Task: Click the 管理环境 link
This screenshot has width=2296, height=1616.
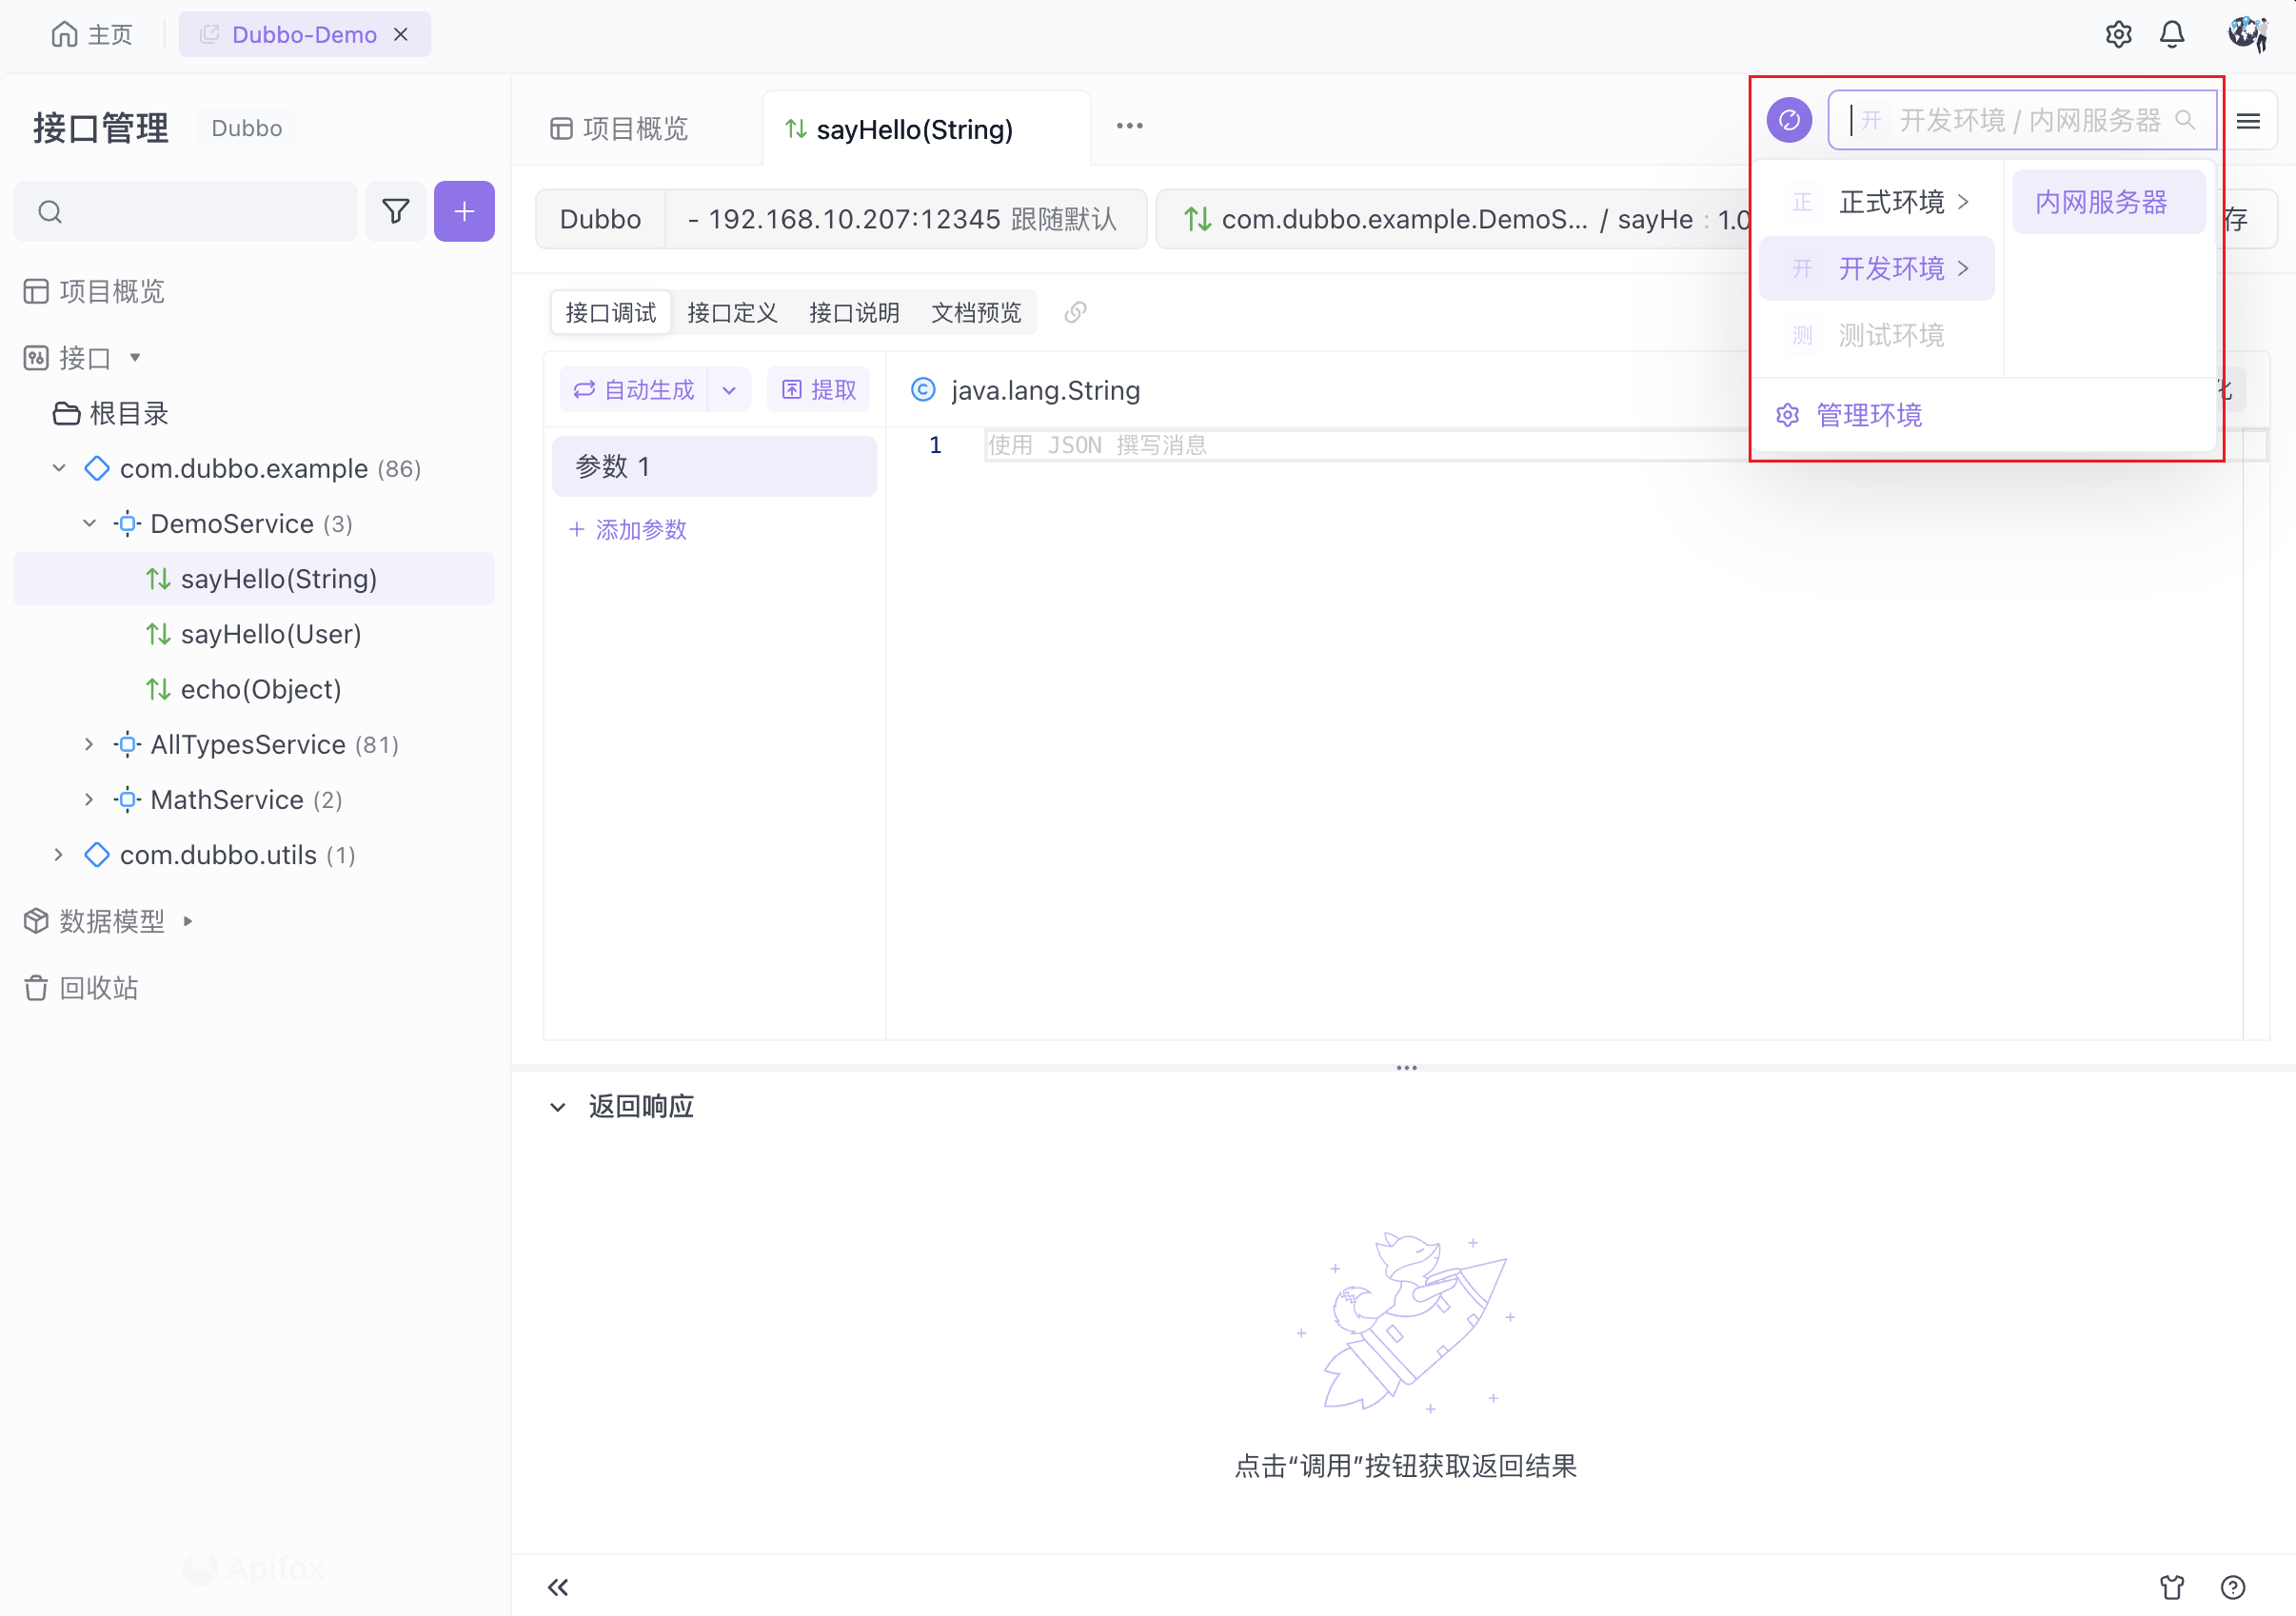Action: pyautogui.click(x=1868, y=415)
